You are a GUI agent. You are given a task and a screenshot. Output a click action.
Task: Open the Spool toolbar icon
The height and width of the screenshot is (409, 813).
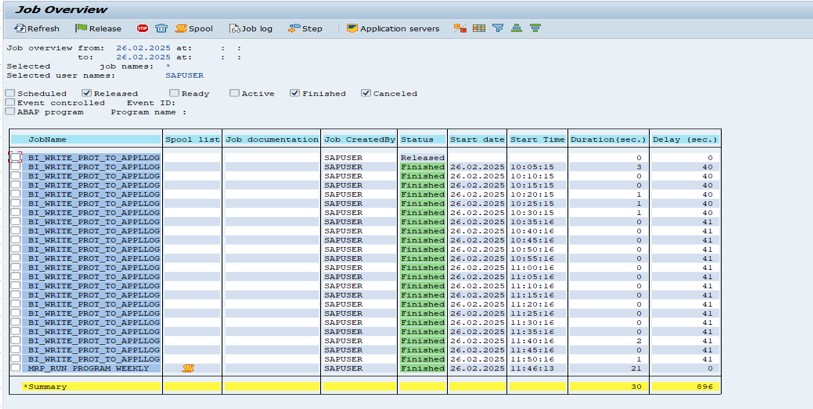[x=181, y=29]
